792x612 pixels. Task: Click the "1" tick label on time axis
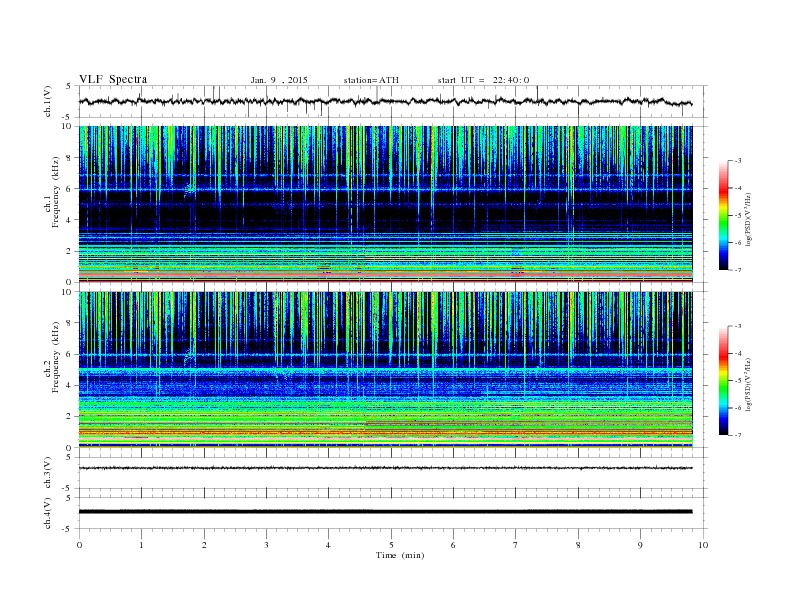(x=141, y=545)
